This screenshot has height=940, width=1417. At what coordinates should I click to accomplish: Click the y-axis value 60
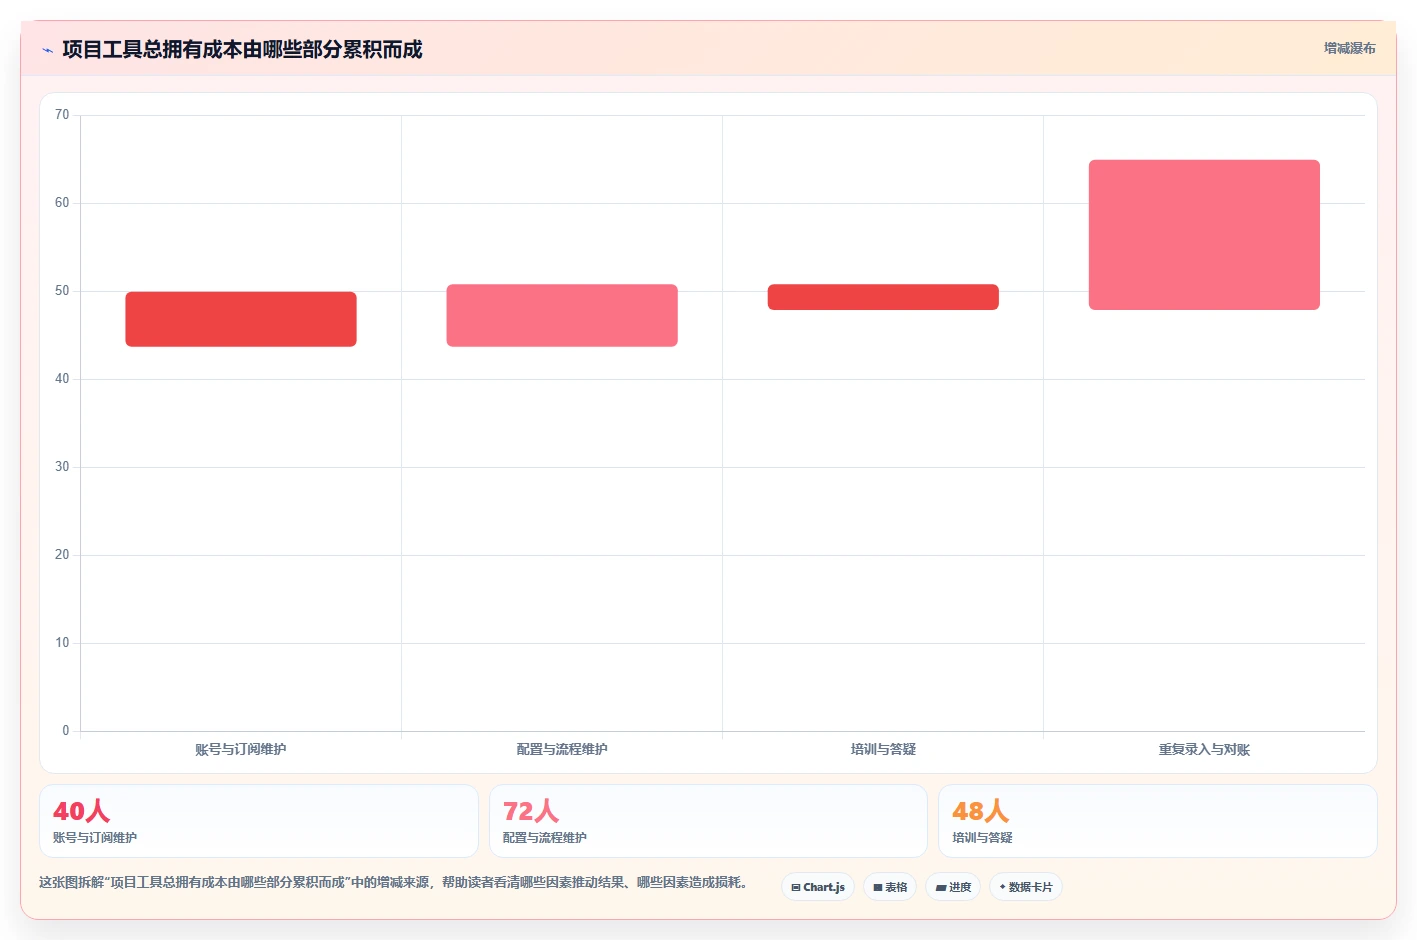tap(62, 203)
